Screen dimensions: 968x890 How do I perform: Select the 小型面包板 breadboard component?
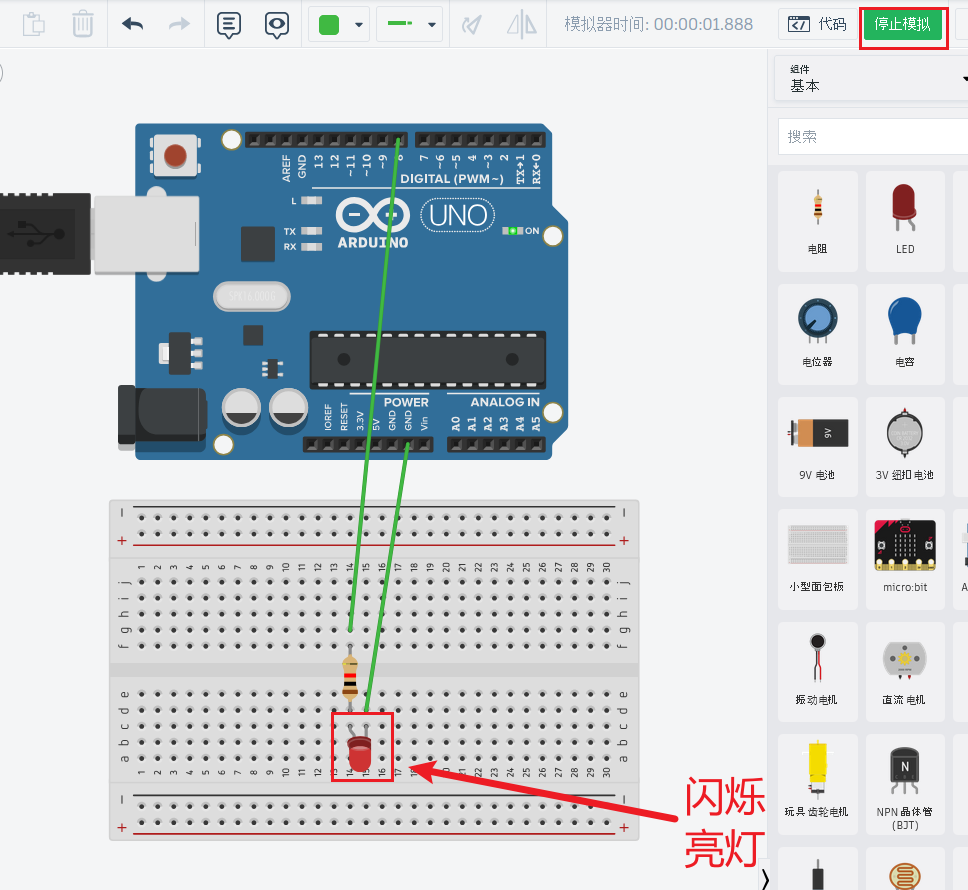pos(817,559)
